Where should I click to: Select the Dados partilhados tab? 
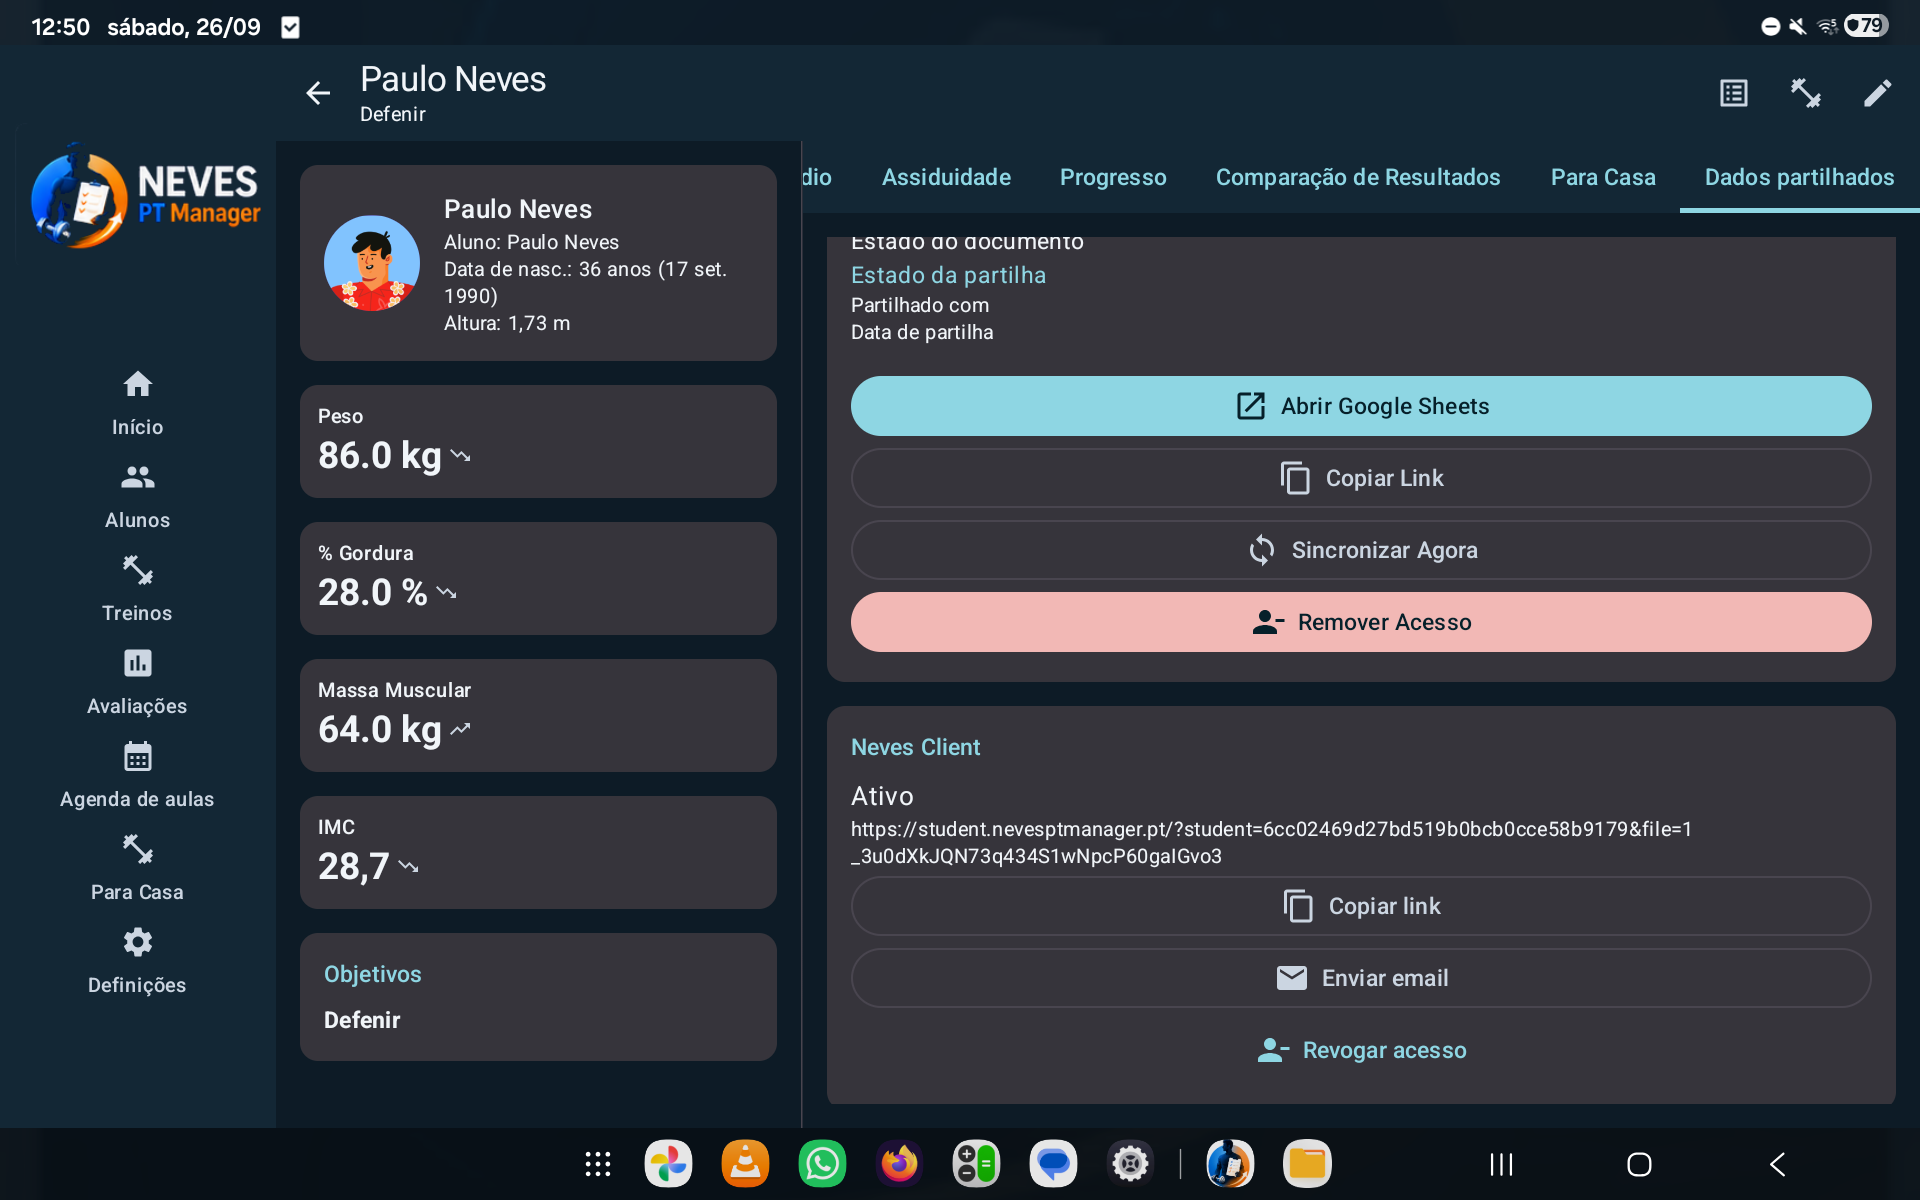pyautogui.click(x=1799, y=177)
